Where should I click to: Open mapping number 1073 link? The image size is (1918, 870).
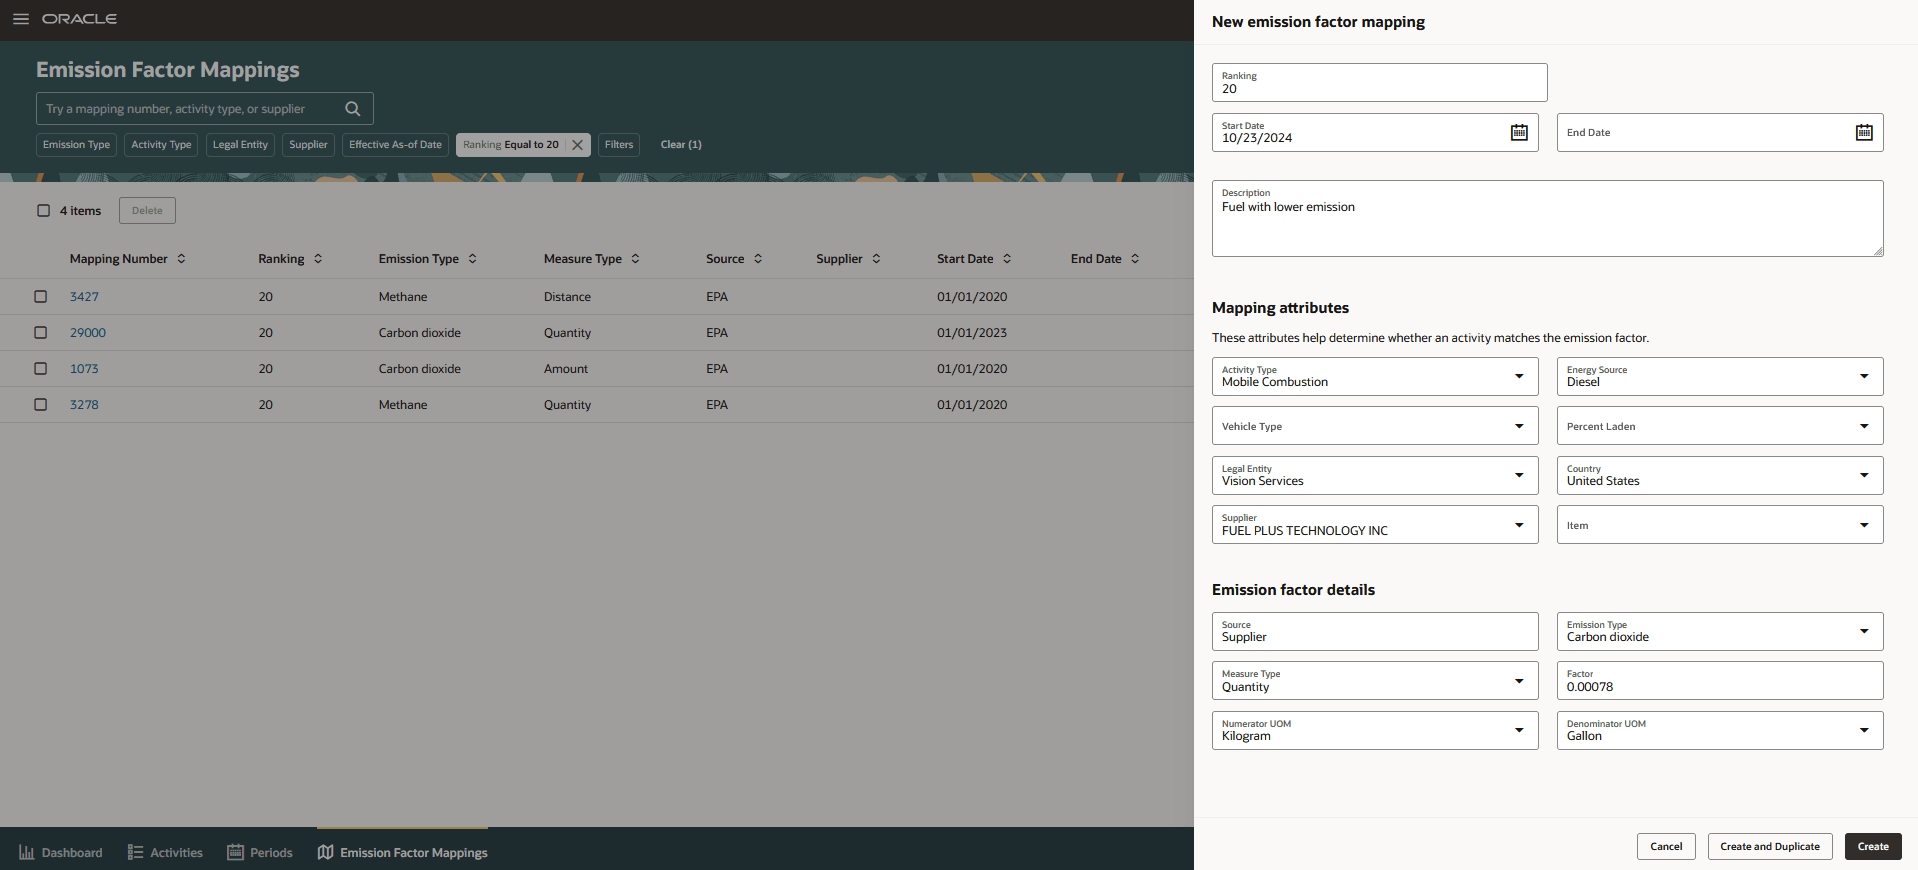(84, 369)
